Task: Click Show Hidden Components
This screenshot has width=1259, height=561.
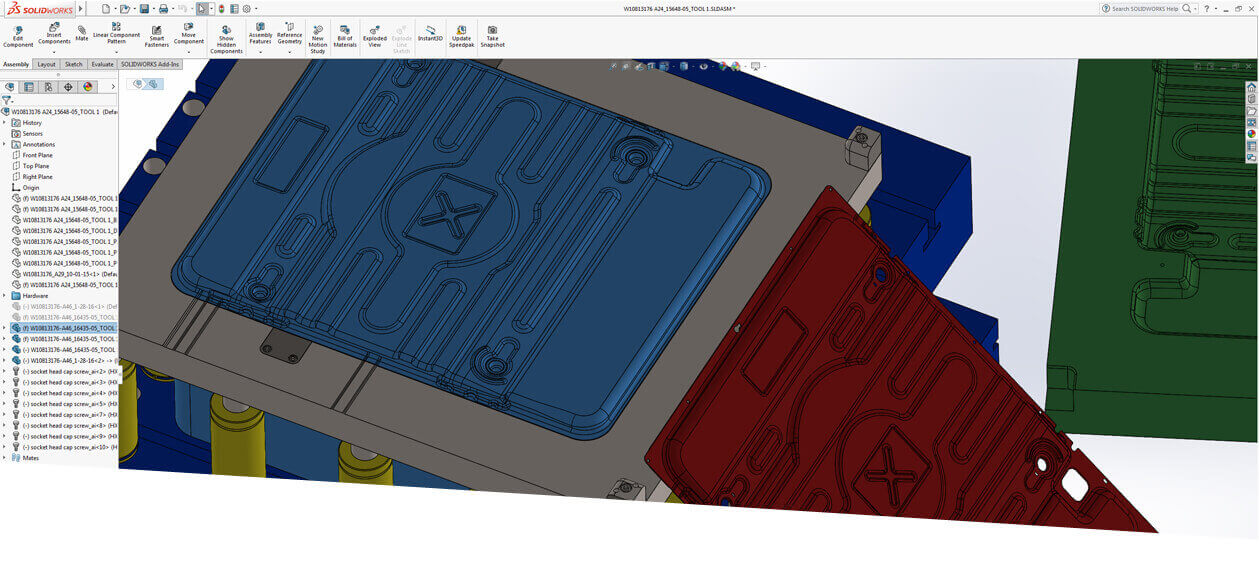Action: pyautogui.click(x=226, y=39)
